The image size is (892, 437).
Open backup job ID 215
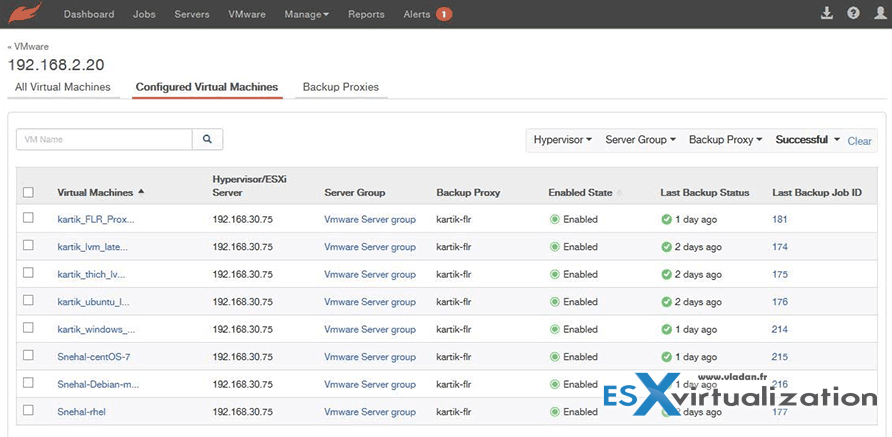(x=780, y=357)
